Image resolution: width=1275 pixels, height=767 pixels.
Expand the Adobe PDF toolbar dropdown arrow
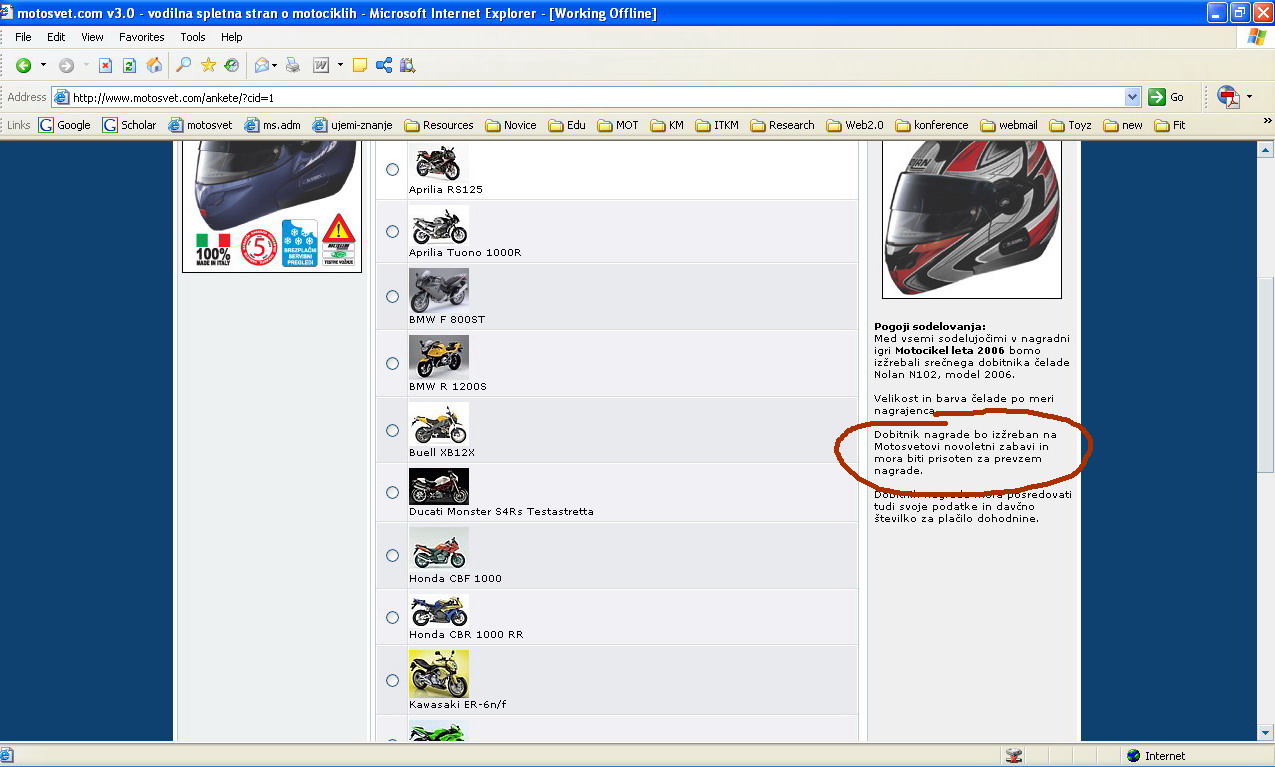point(1251,98)
